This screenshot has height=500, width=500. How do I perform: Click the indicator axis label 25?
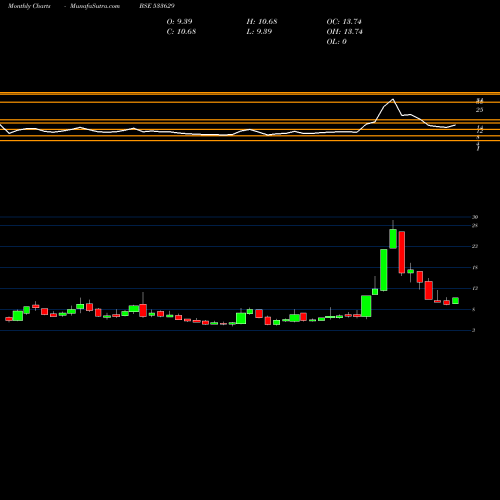(479, 110)
